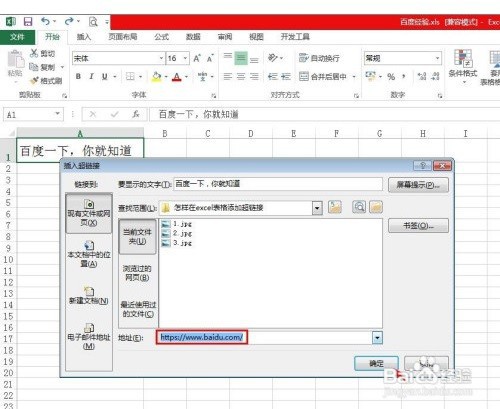Click the Decrease Decimal icon
The width and height of the screenshot is (500, 409).
point(435,77)
